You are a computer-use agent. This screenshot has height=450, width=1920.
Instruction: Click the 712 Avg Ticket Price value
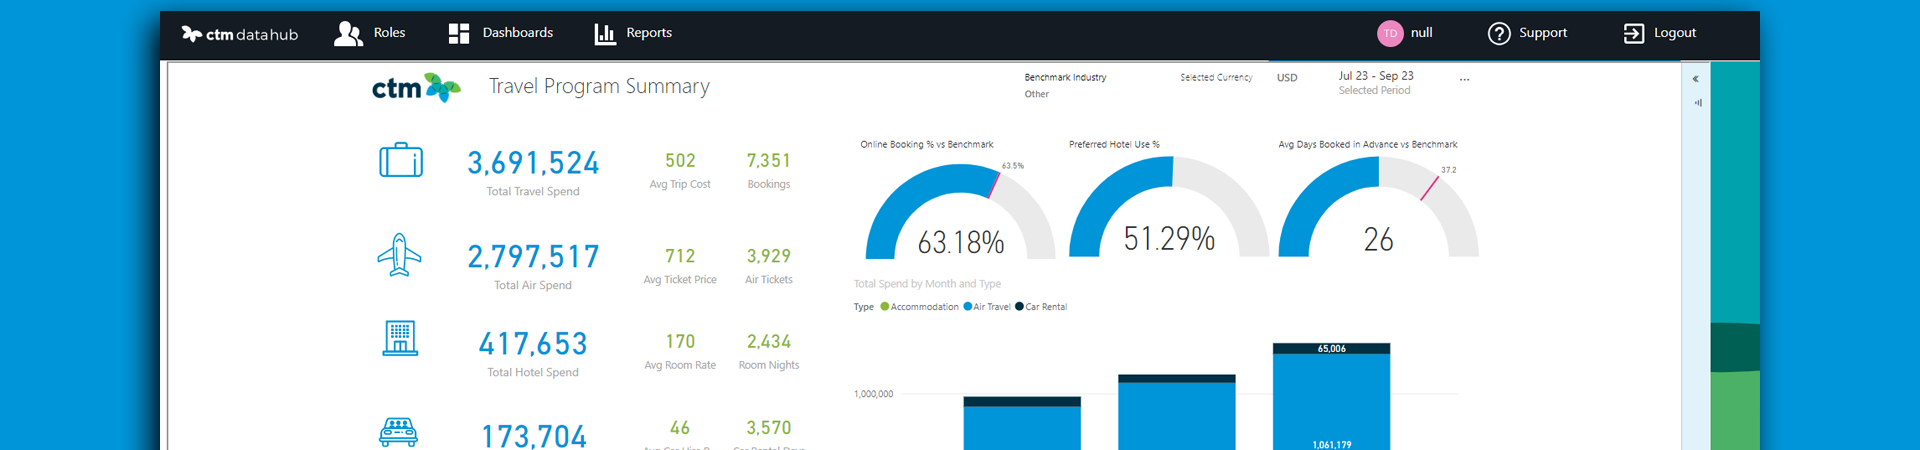point(680,256)
